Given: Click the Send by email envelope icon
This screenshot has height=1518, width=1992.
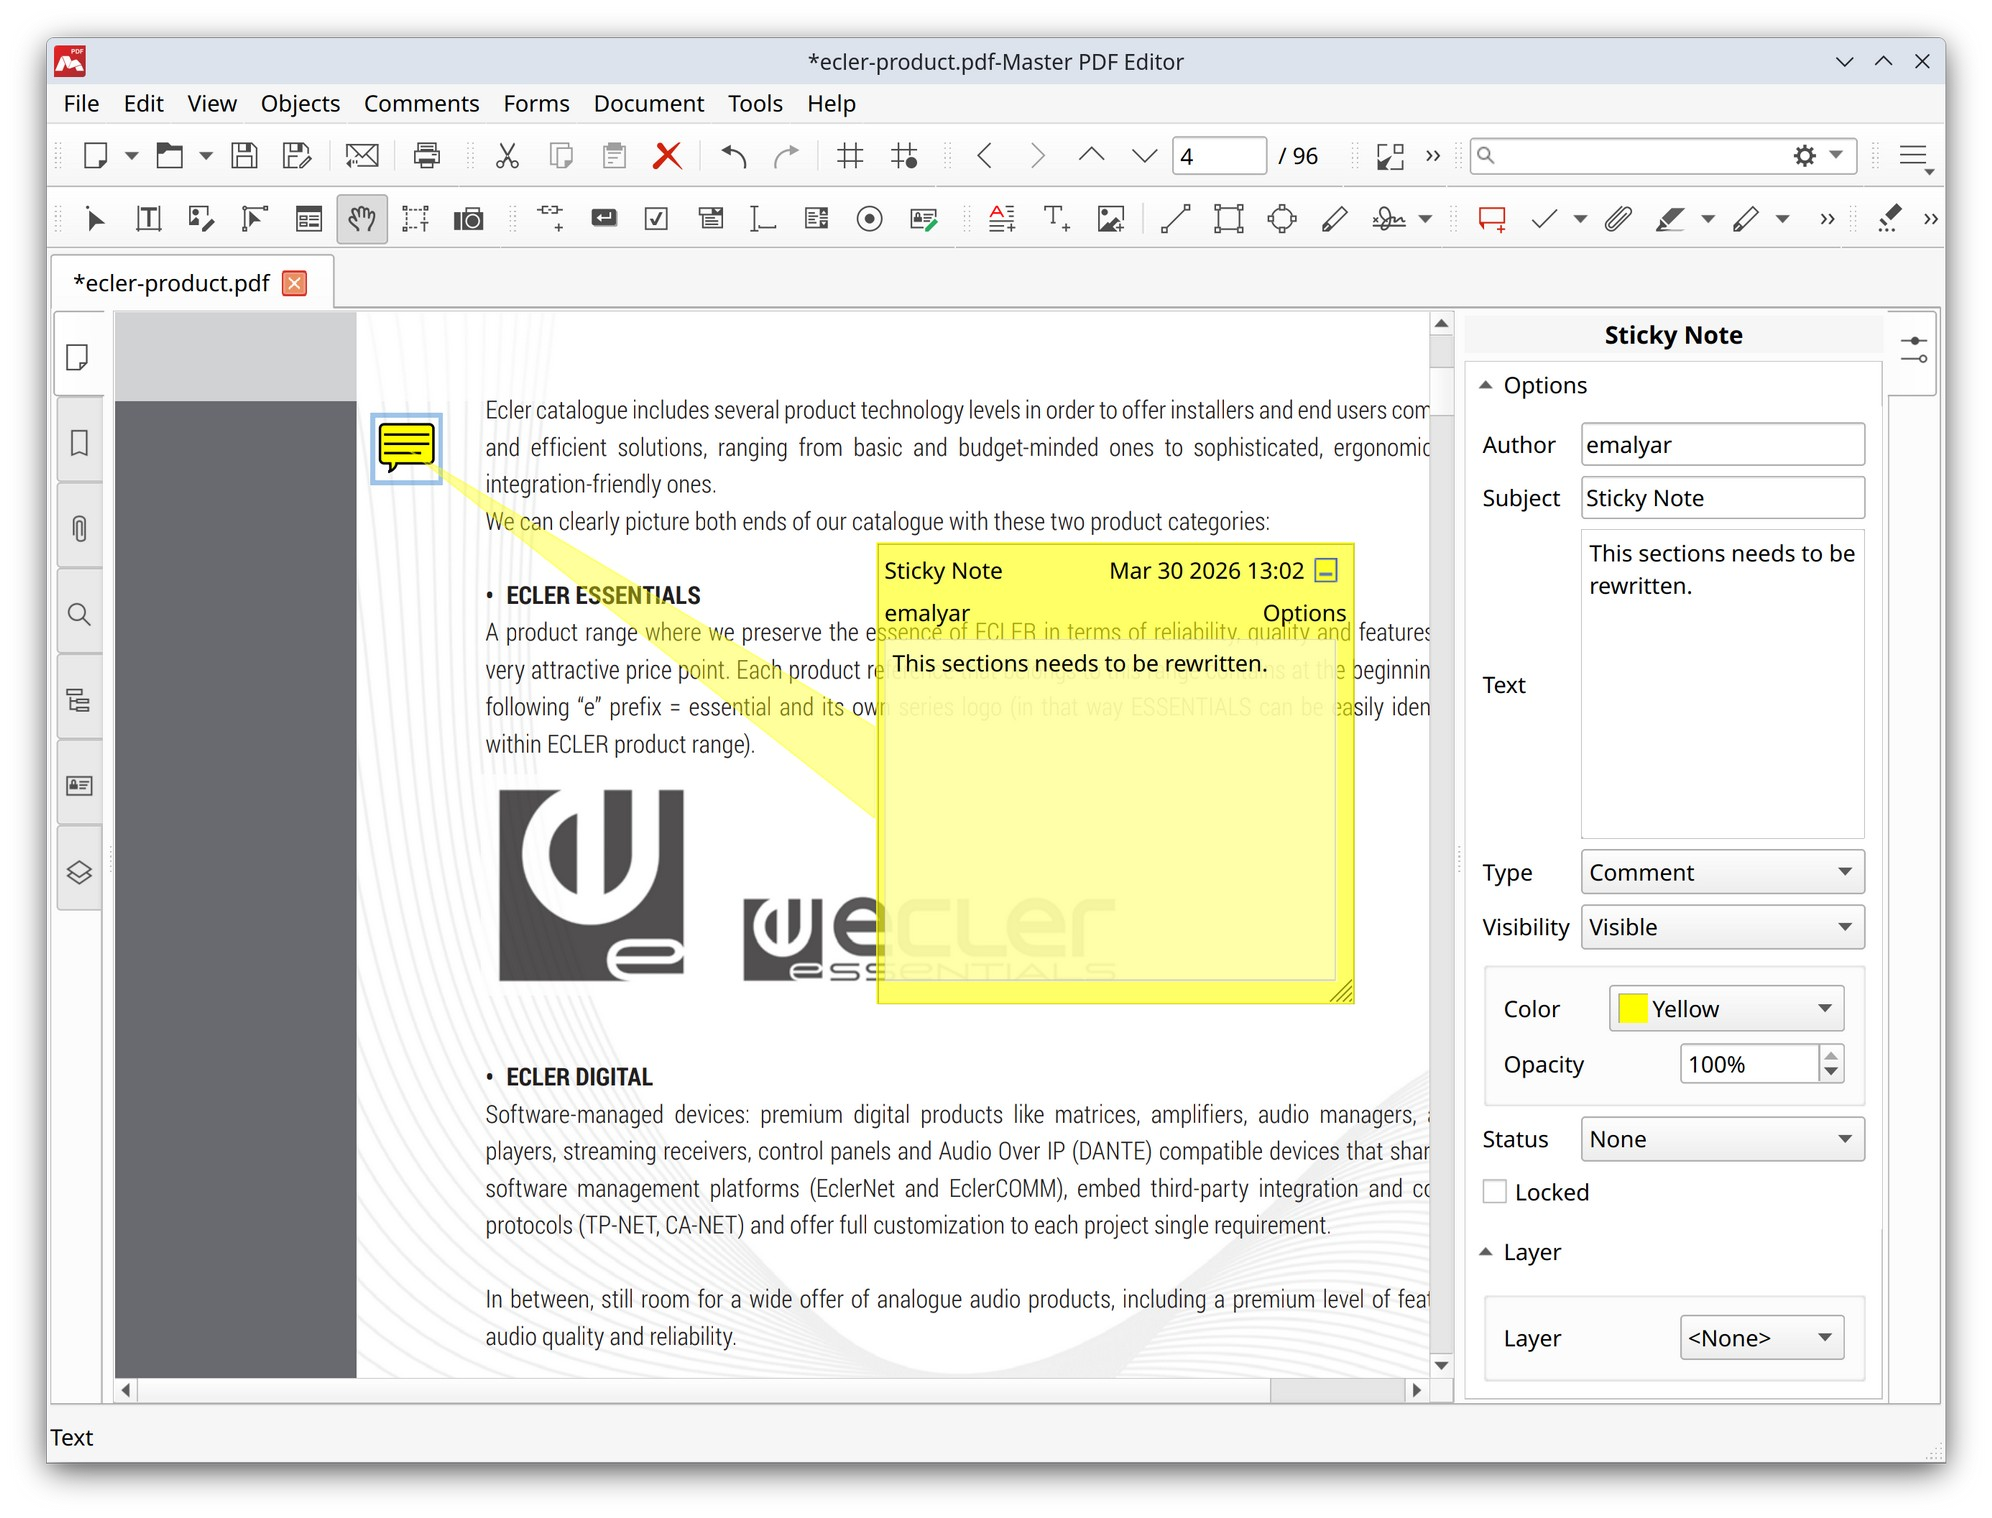Looking at the screenshot, I should [x=362, y=155].
